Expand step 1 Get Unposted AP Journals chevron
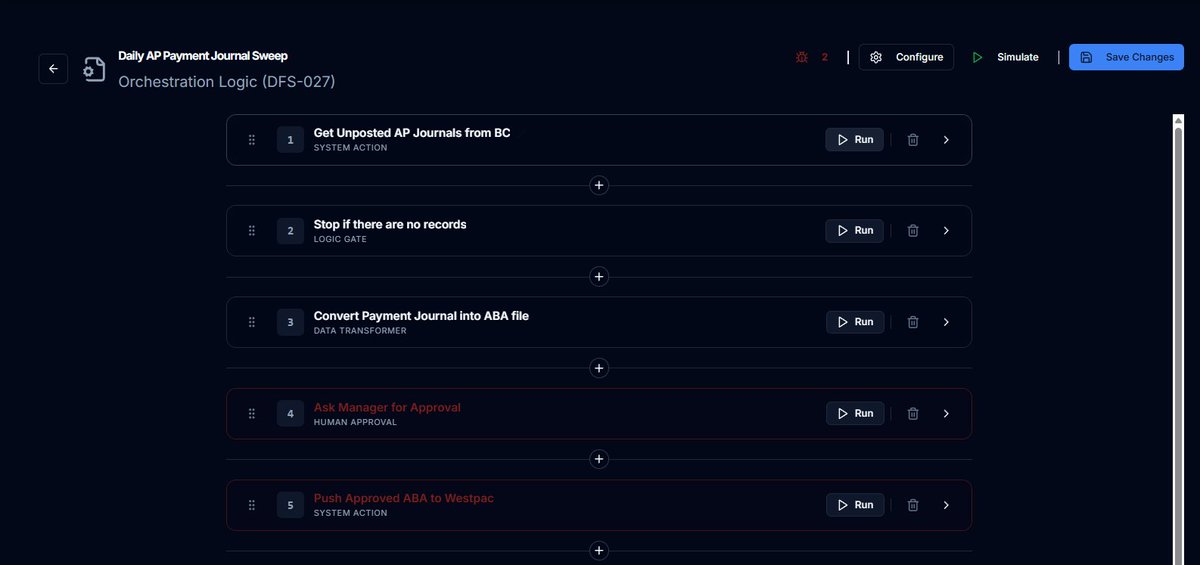 point(946,140)
